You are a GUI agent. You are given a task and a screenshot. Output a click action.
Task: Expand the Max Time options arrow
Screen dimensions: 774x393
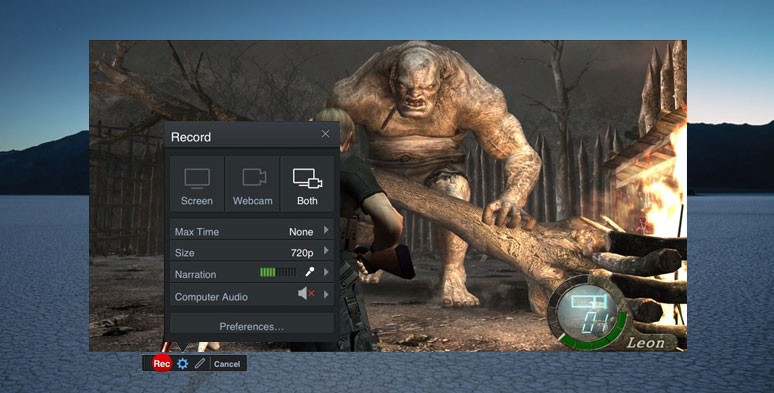click(x=326, y=230)
